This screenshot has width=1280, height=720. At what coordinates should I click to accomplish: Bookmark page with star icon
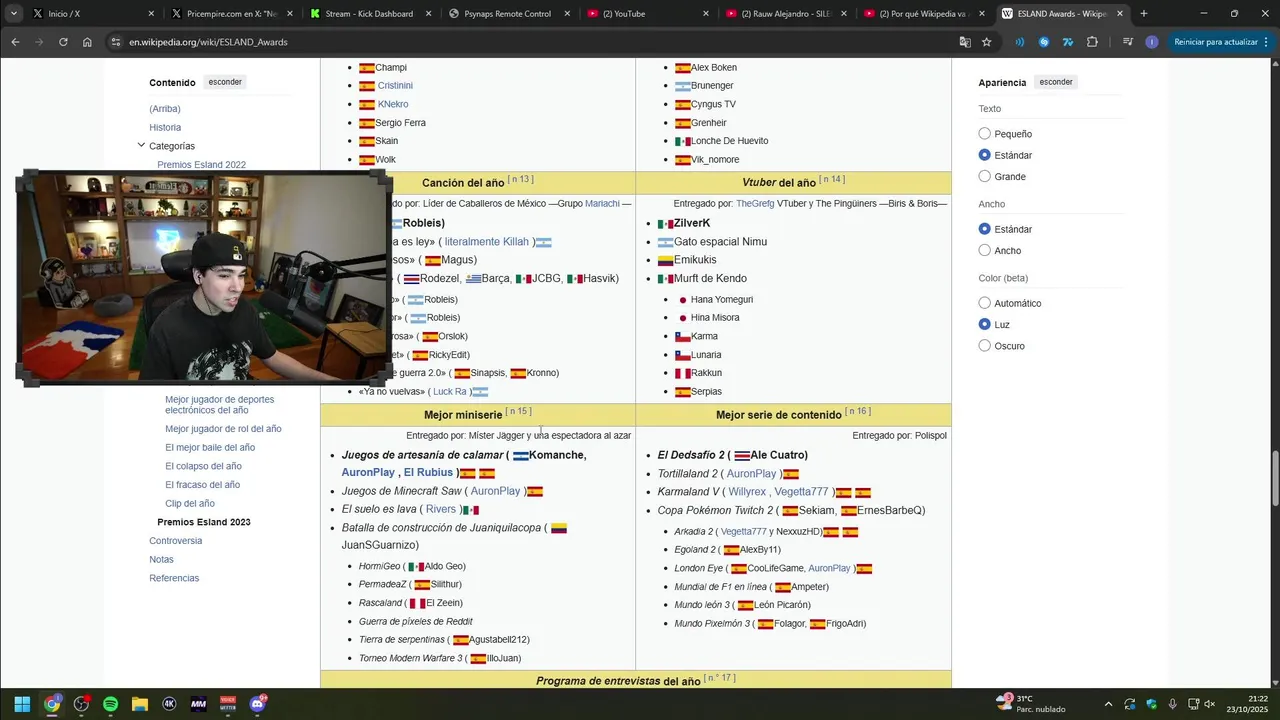click(x=987, y=42)
